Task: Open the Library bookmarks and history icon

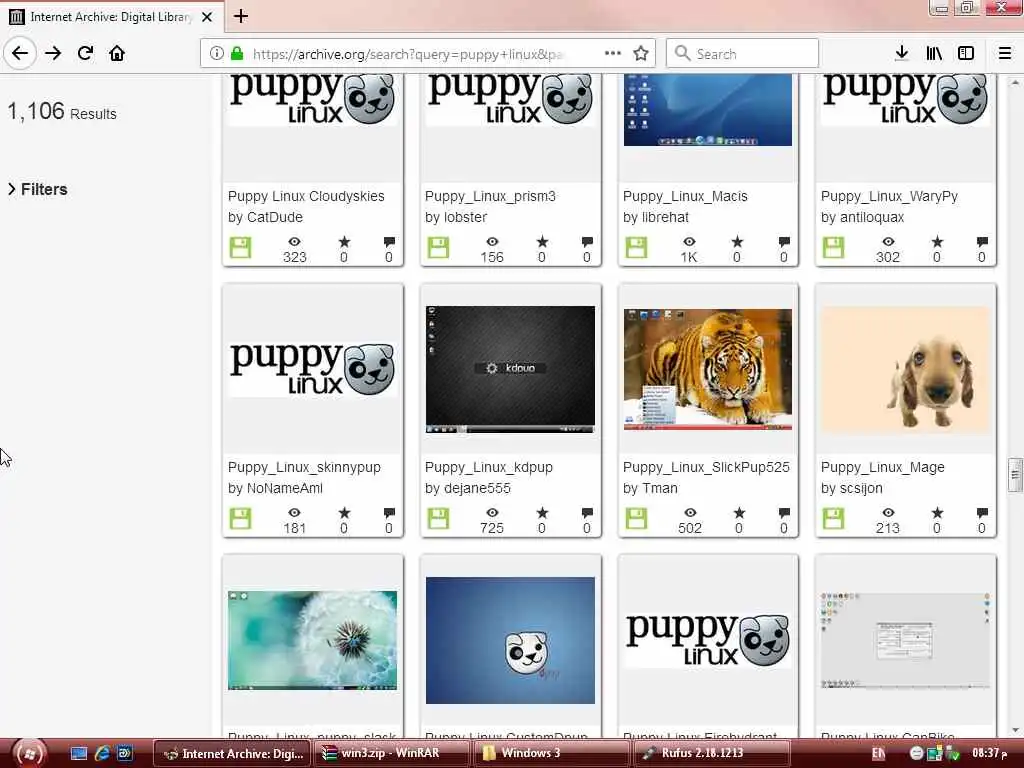Action: tap(934, 54)
